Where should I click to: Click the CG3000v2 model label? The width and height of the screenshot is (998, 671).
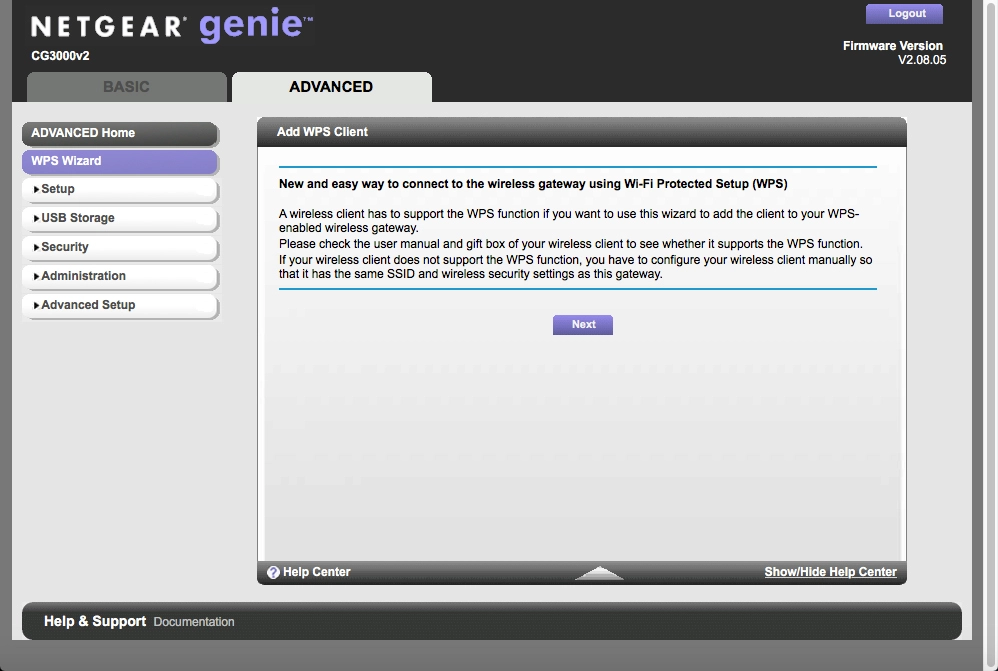(x=60, y=56)
